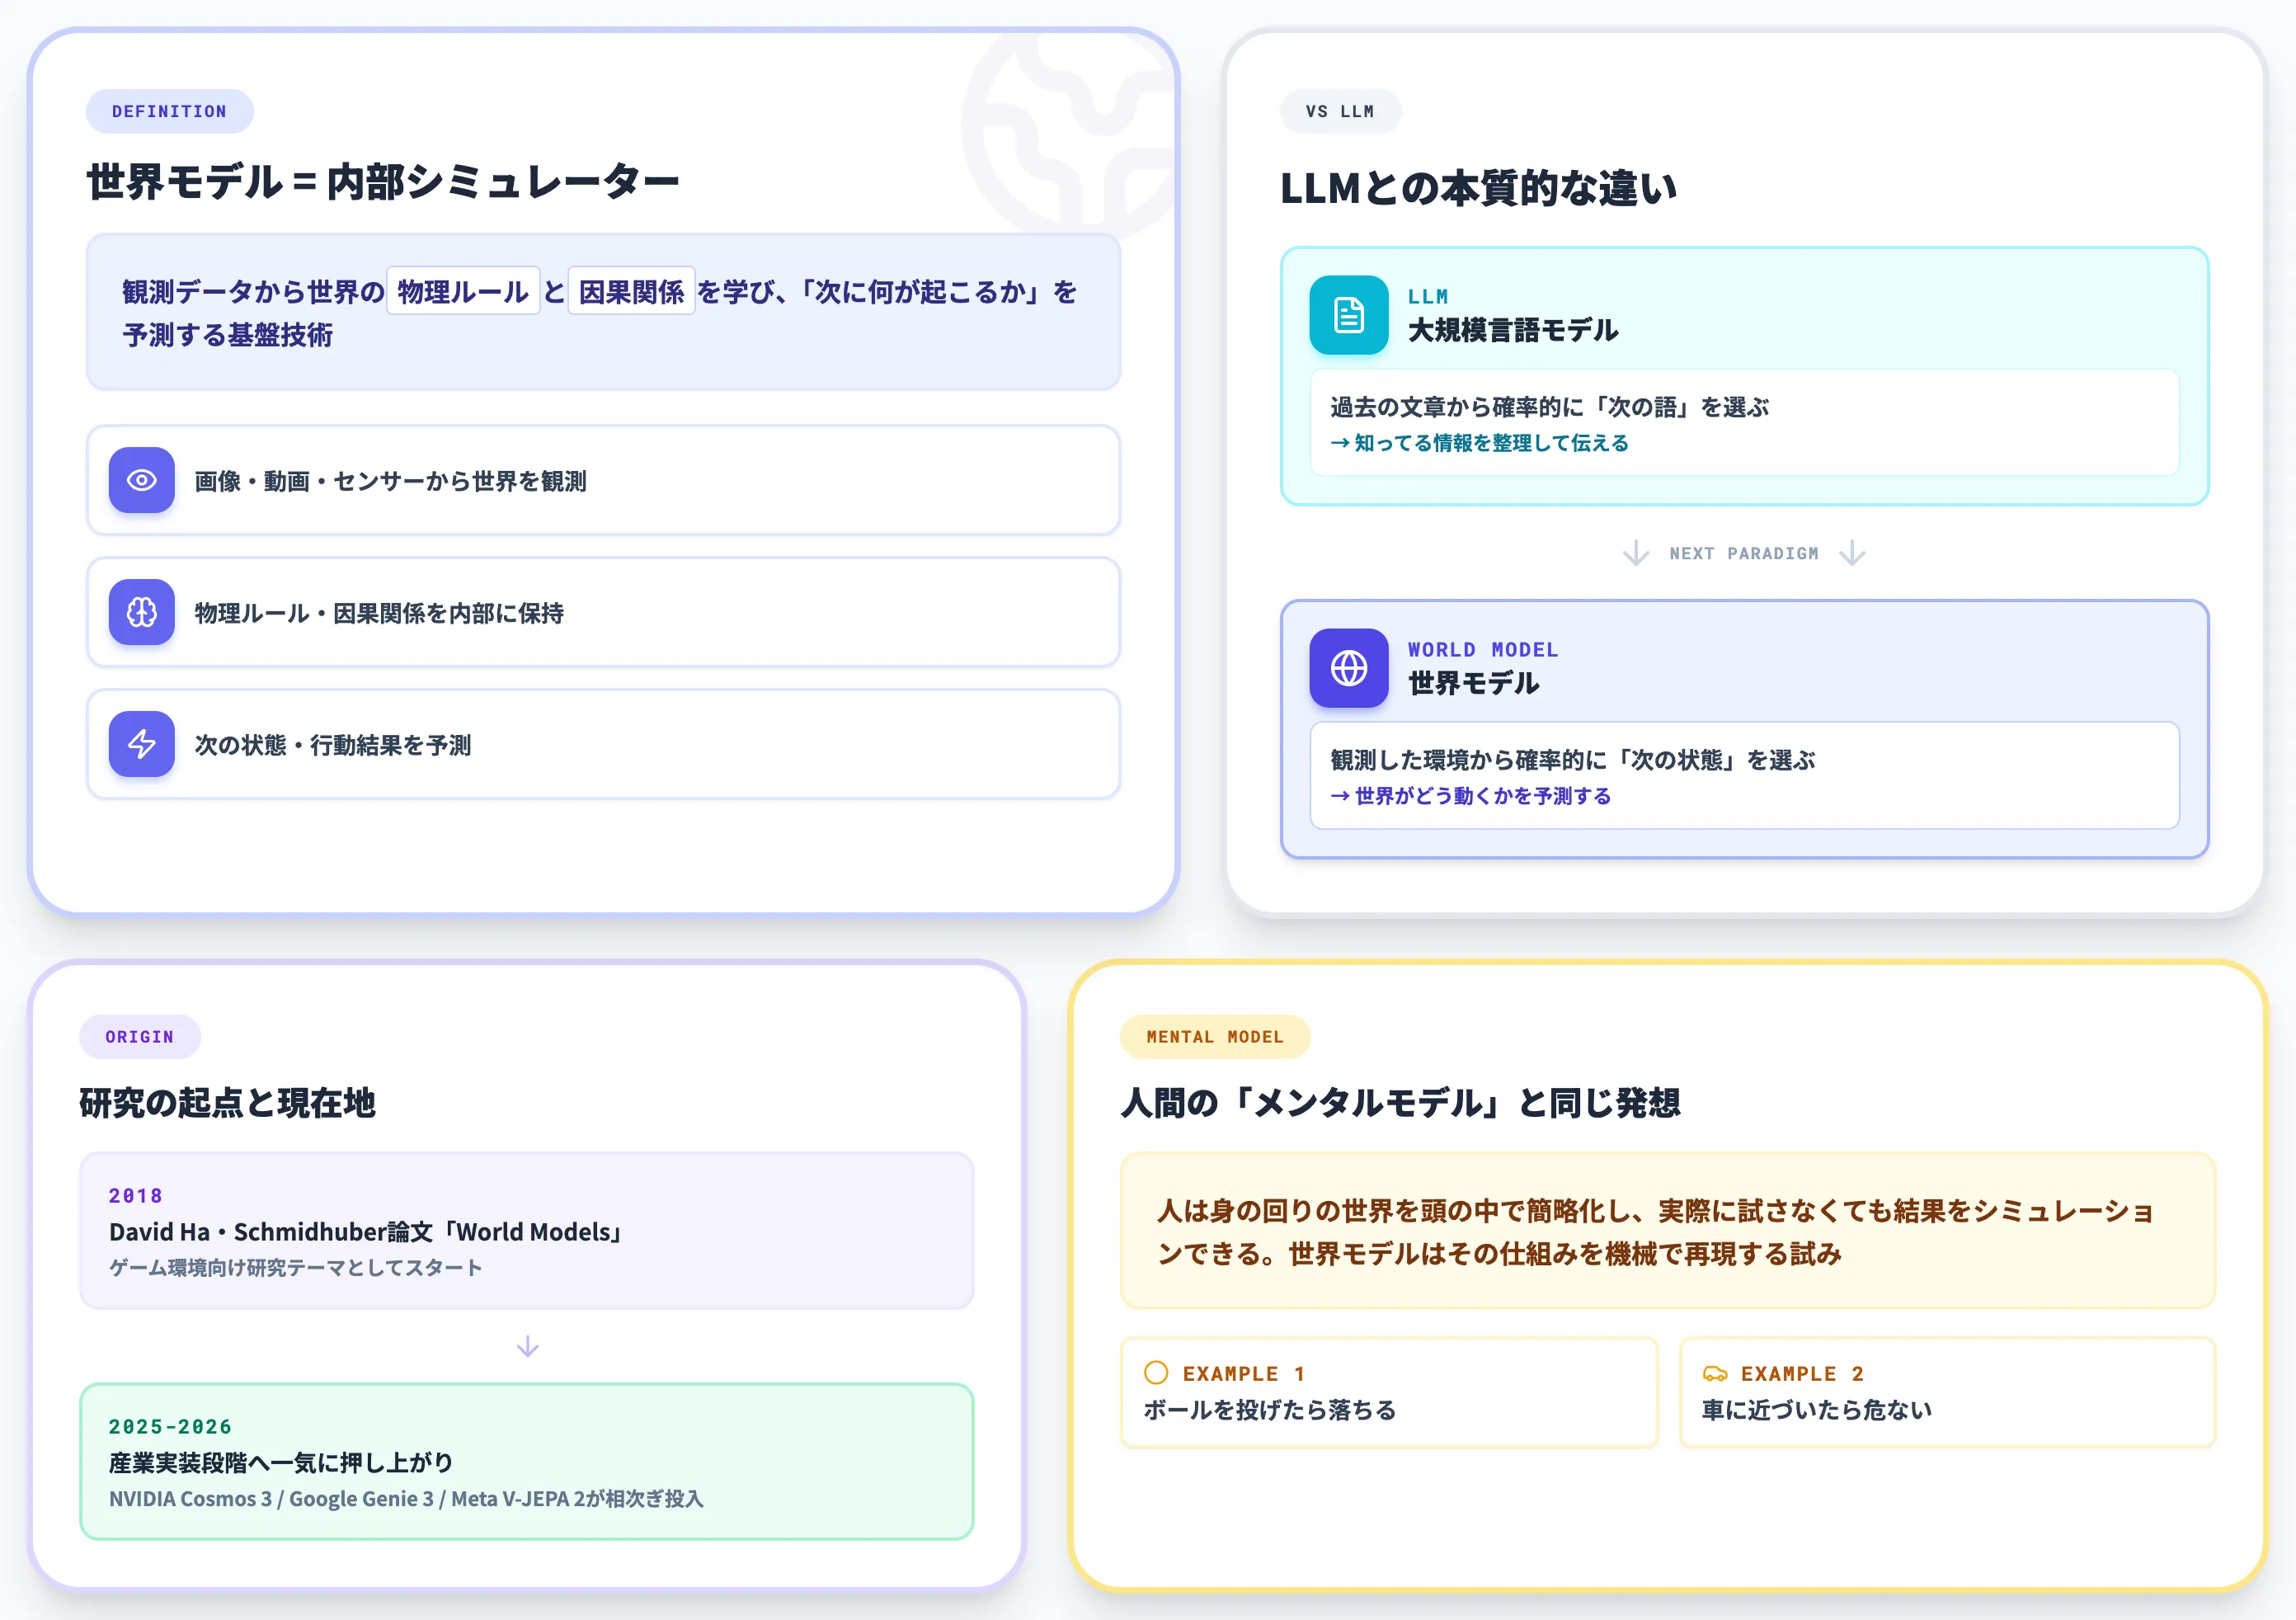Click the heading 世界モデル = 内部シミュレーター
2296x1620 pixels.
pos(382,183)
